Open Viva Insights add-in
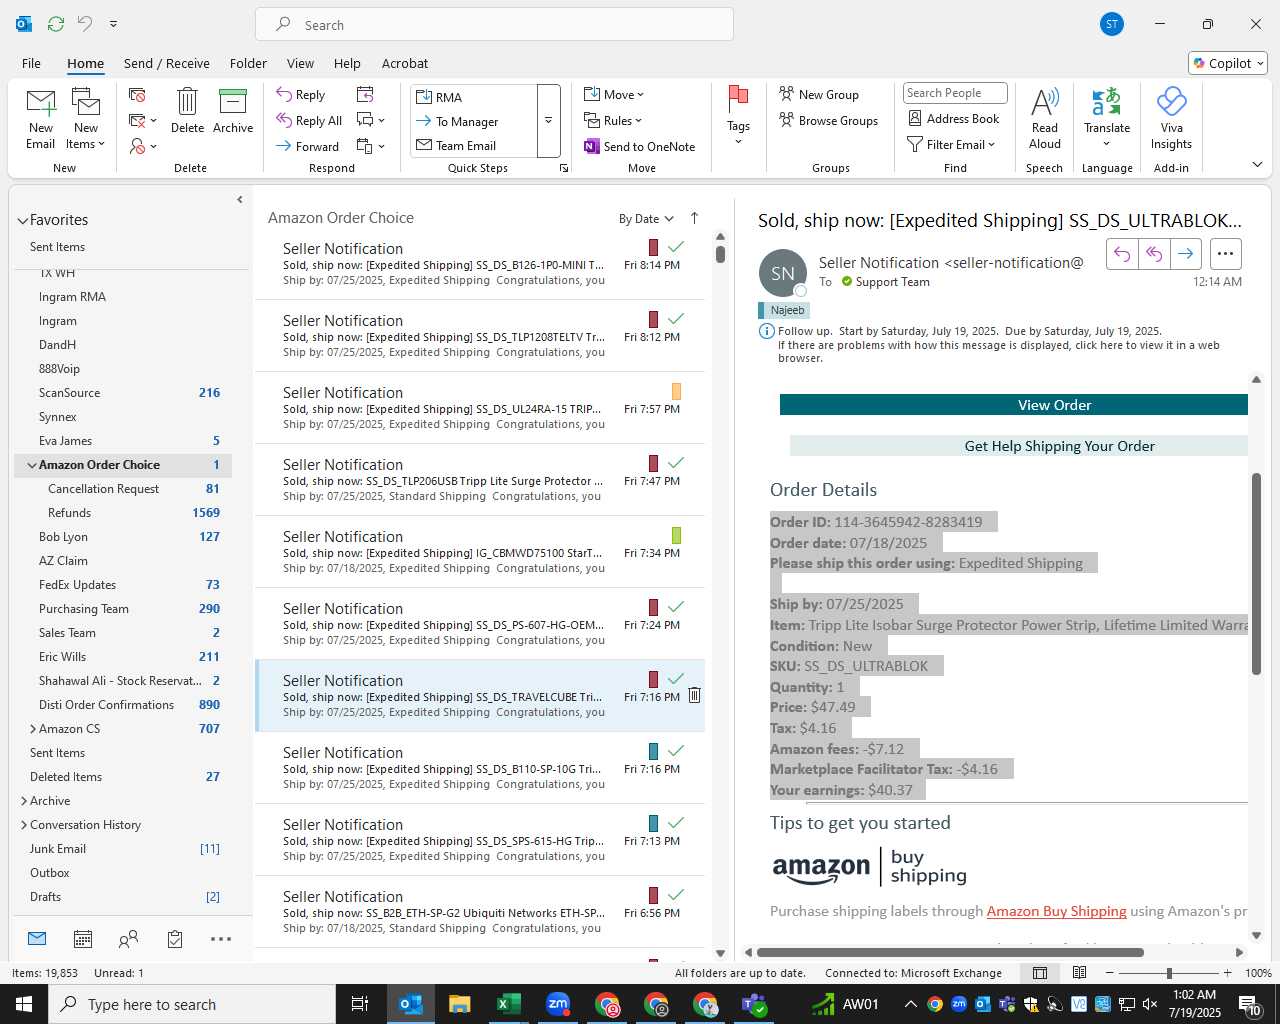 (x=1171, y=118)
